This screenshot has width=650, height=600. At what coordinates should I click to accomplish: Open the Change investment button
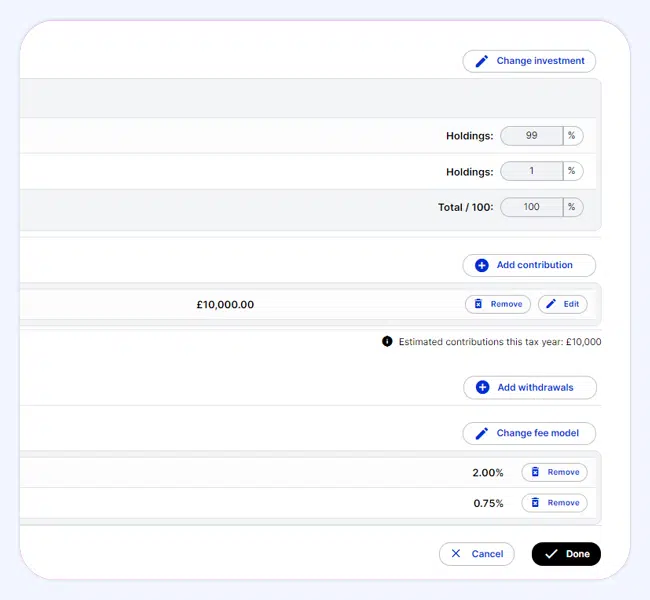pyautogui.click(x=529, y=61)
